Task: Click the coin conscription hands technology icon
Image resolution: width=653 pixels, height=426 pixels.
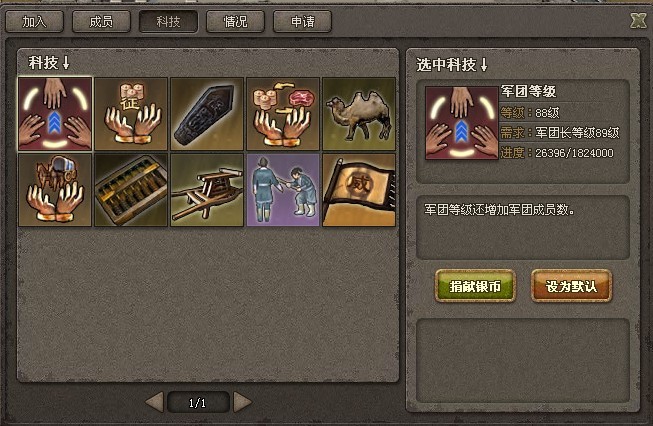Action: pos(131,114)
